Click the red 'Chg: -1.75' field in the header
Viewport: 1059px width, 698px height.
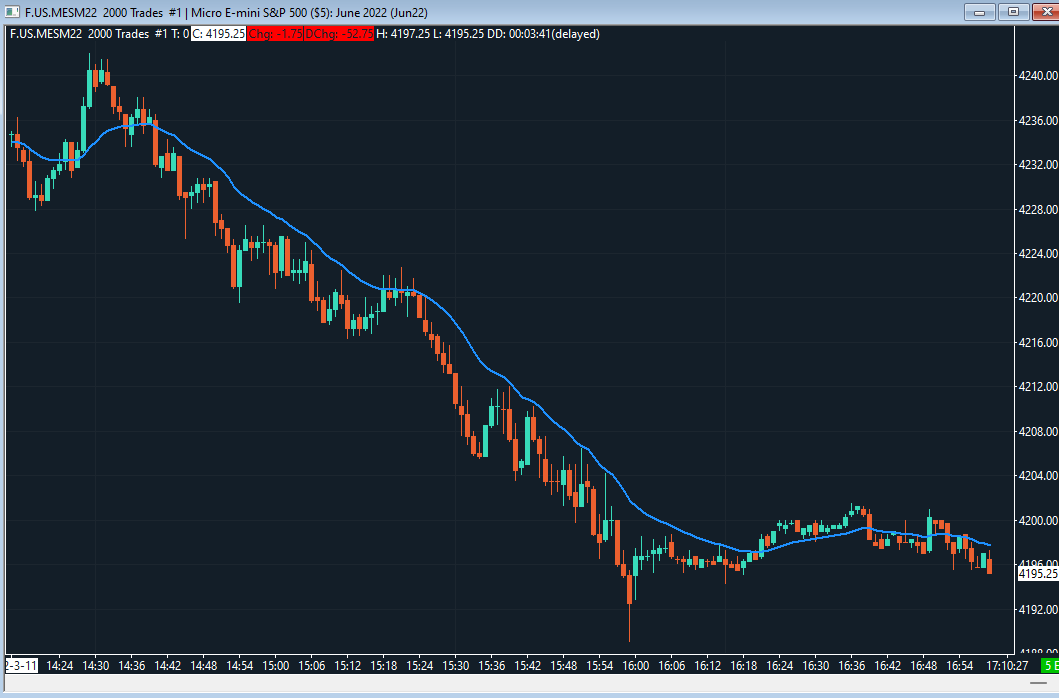pyautogui.click(x=275, y=34)
